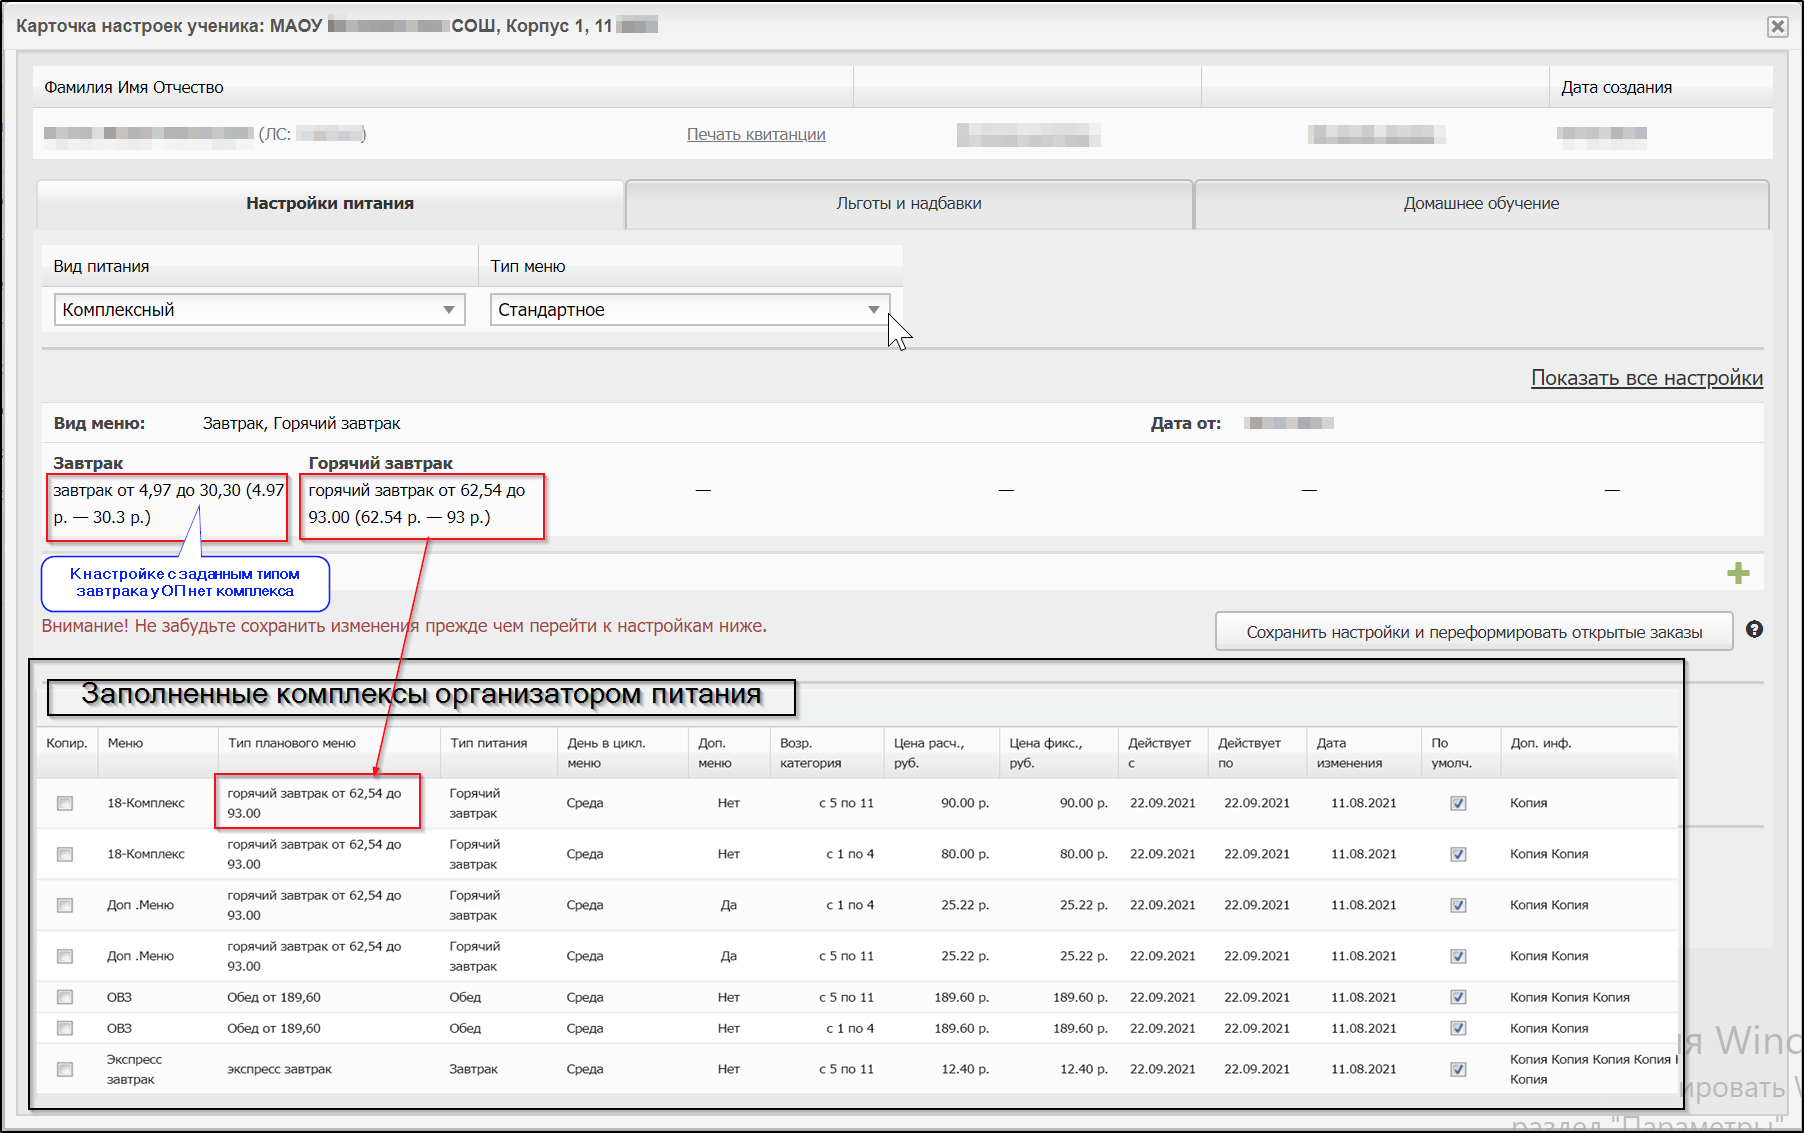Open the Домашнее обучение tab
Screen dimensions: 1804x1133
point(1481,204)
